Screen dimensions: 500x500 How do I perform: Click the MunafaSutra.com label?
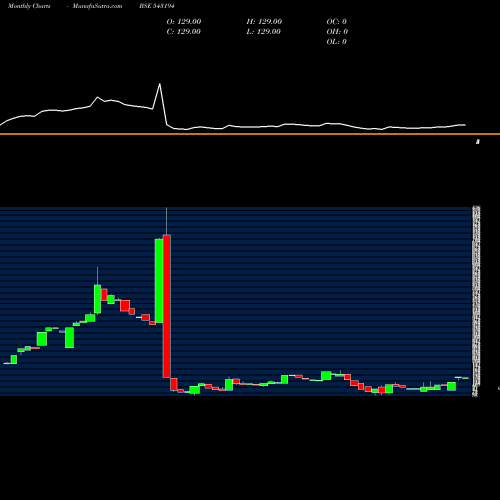tap(97, 6)
